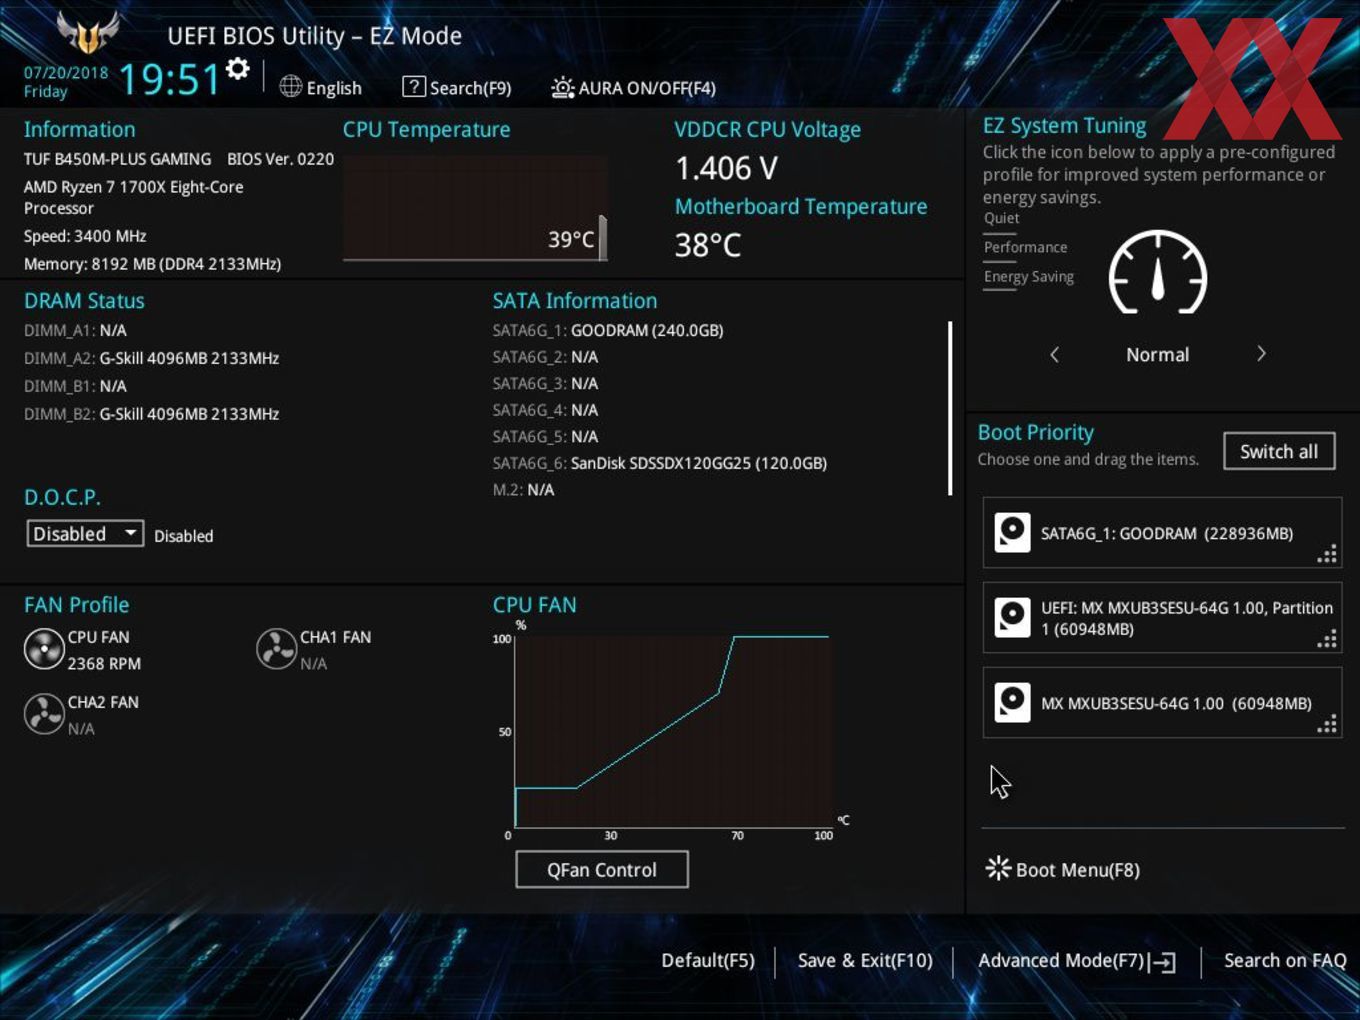Click the CHA2 FAN fan icon
This screenshot has height=1020, width=1360.
click(x=44, y=714)
